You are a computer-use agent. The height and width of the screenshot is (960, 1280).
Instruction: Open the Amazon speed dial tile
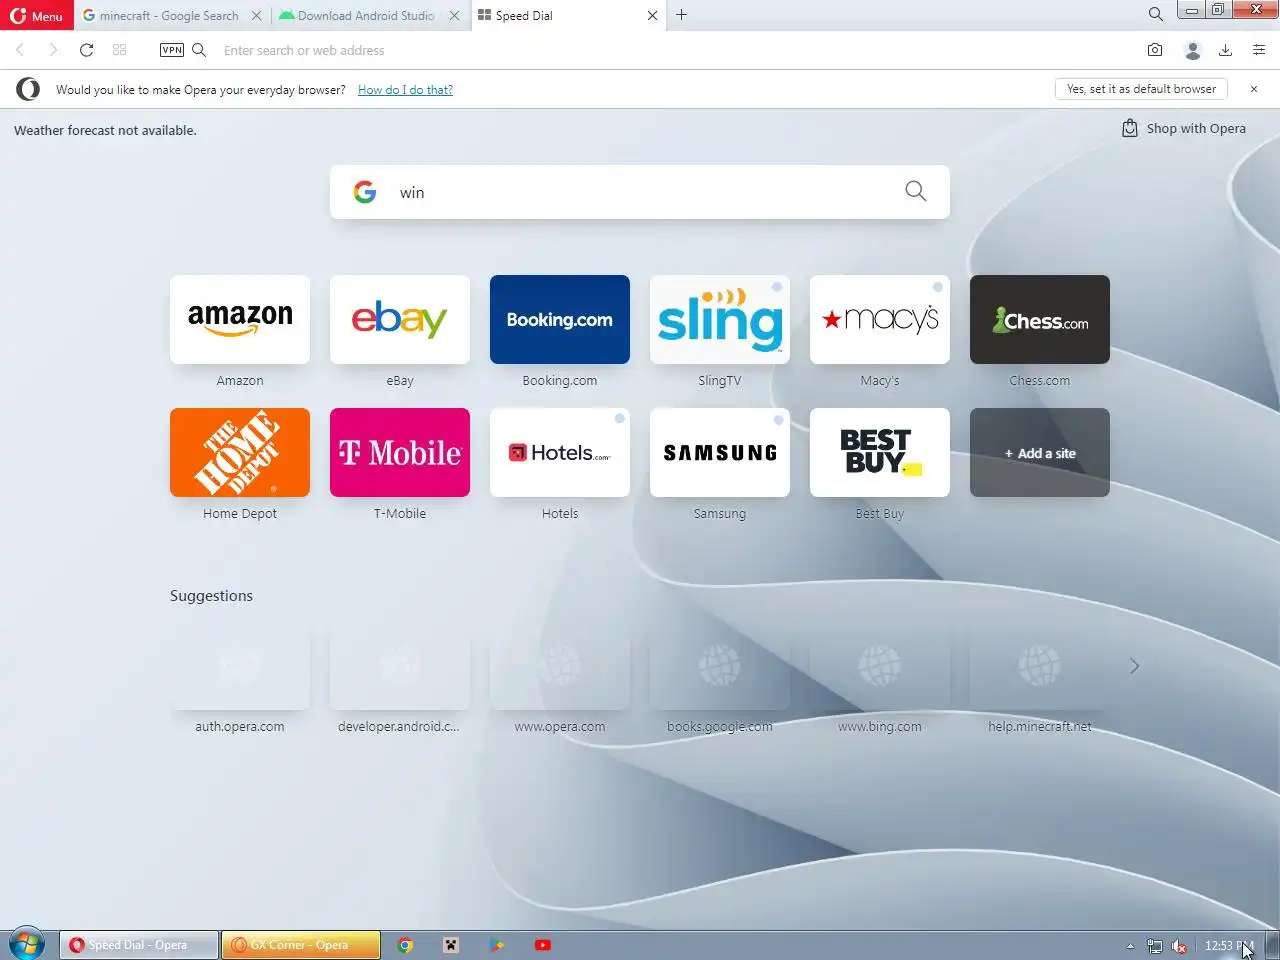(x=240, y=319)
